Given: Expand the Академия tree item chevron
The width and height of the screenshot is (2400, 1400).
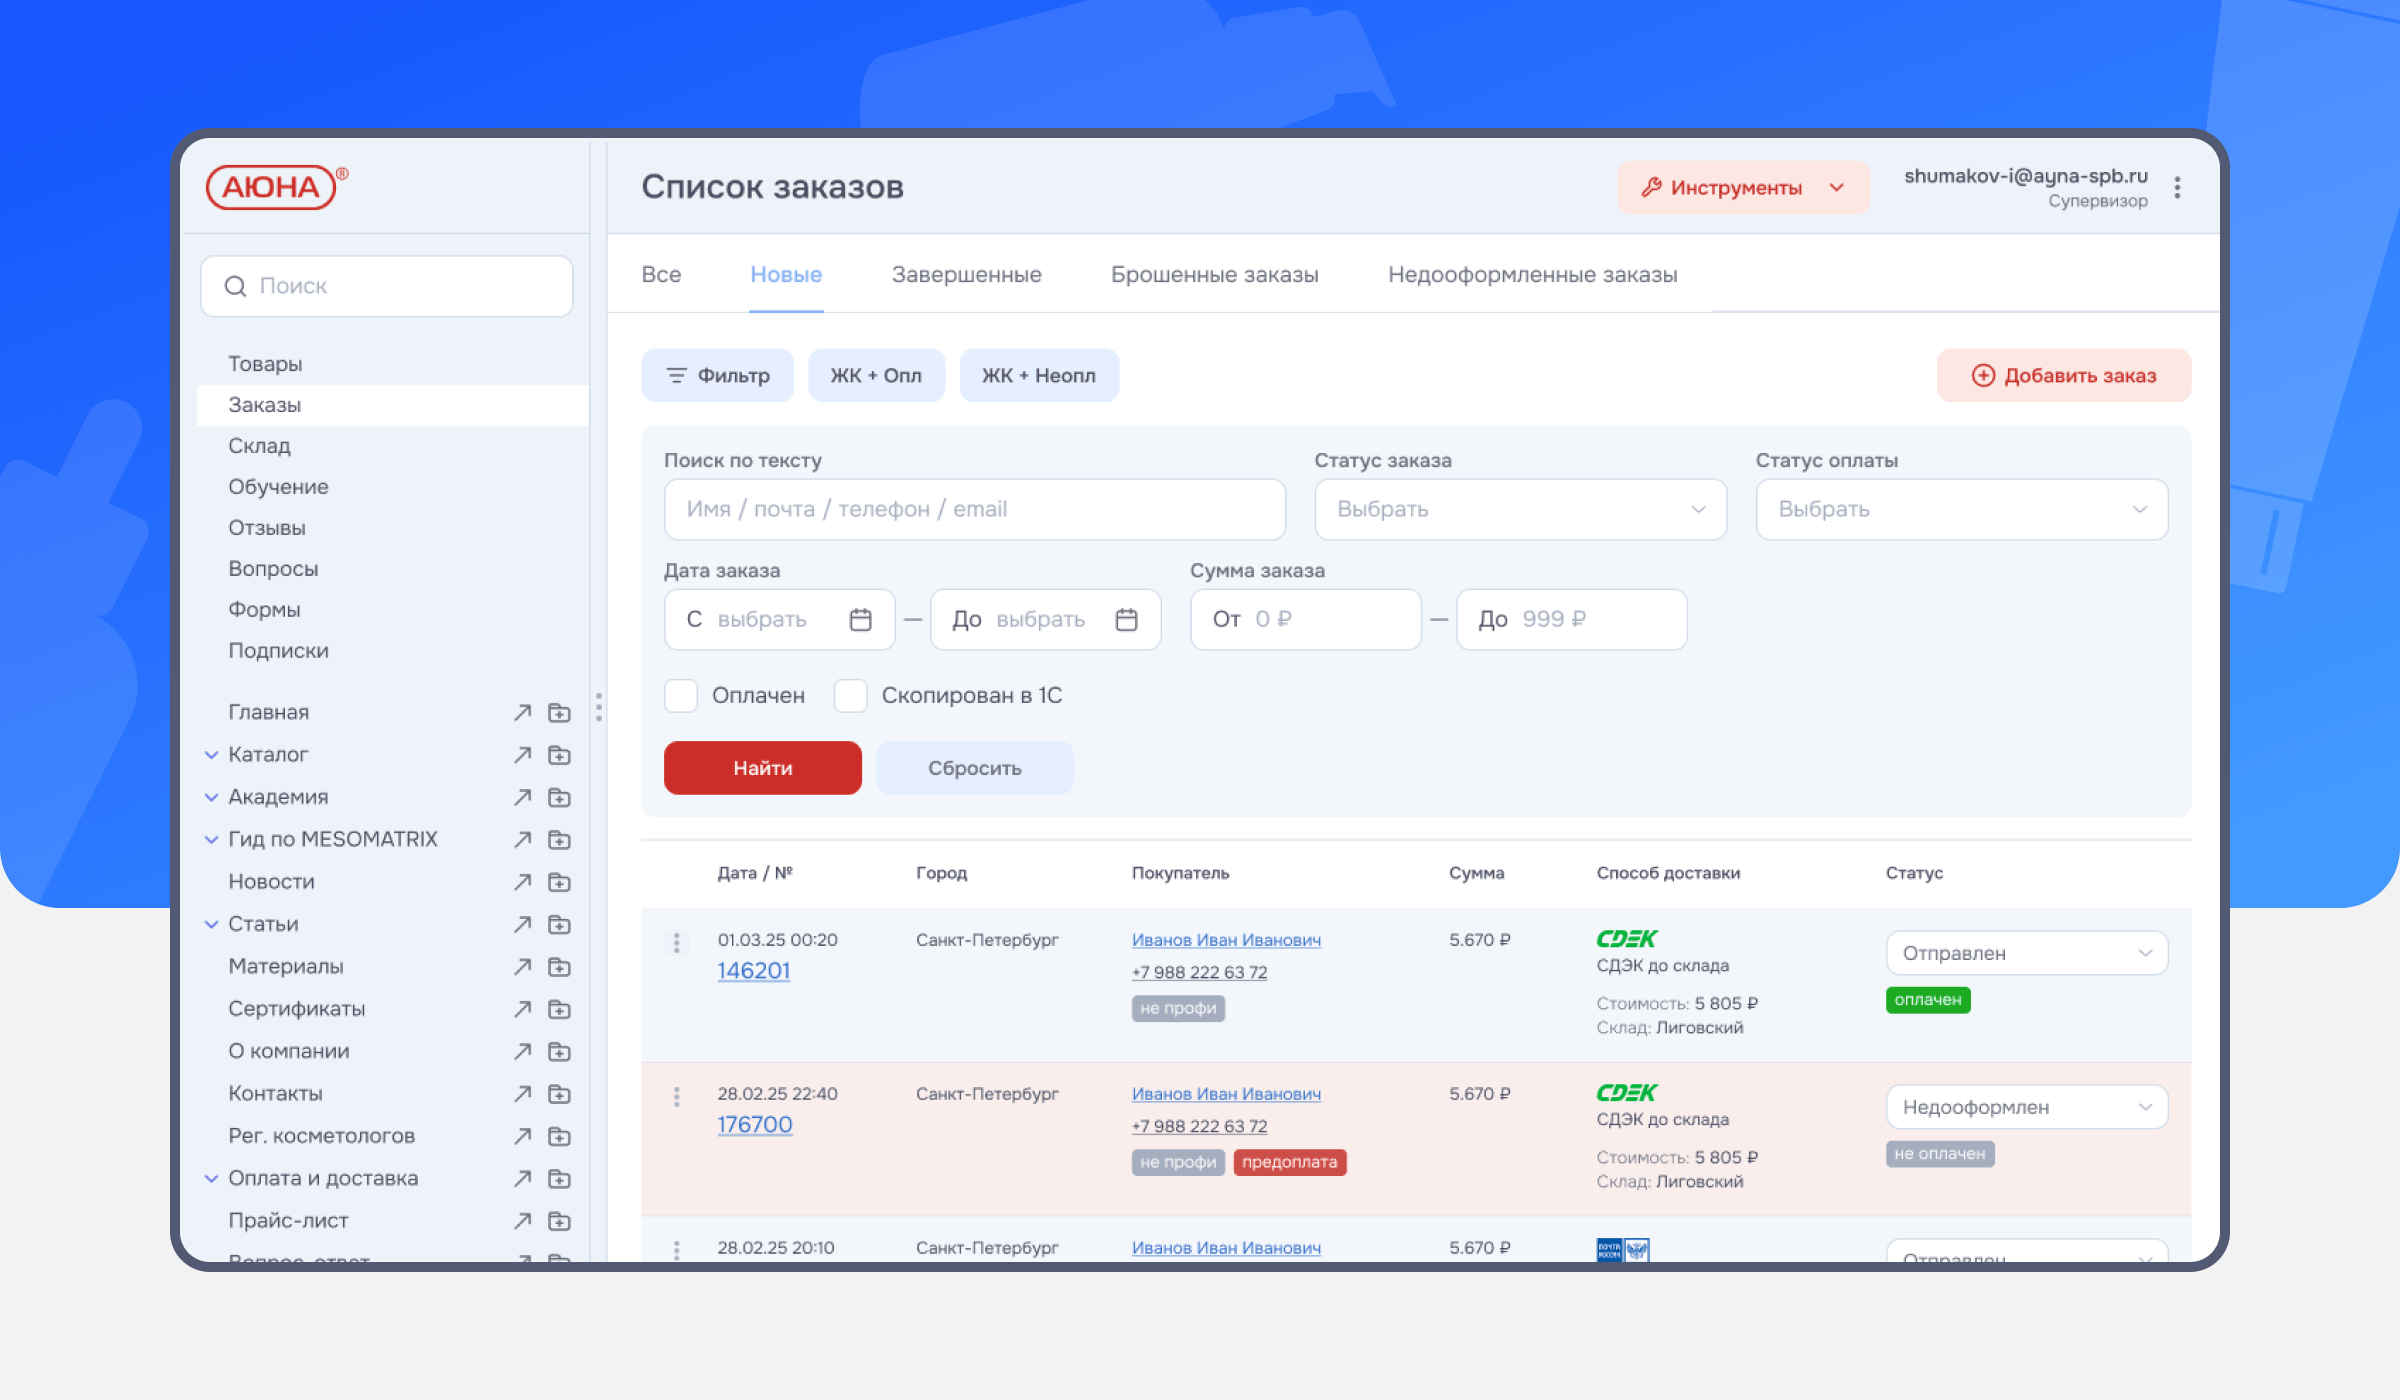Looking at the screenshot, I should click(211, 798).
